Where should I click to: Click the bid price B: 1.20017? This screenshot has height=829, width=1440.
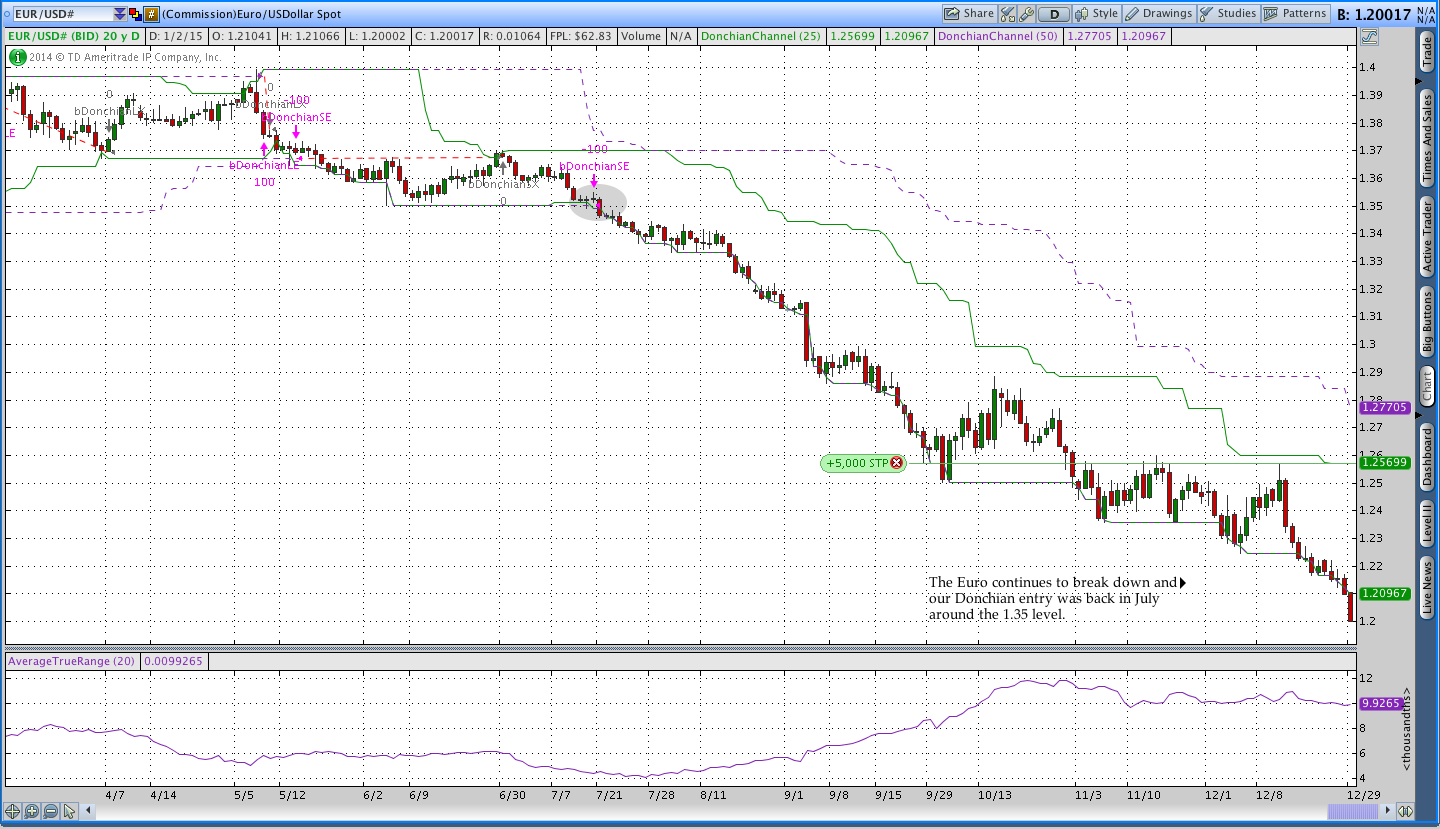pyautogui.click(x=1374, y=14)
